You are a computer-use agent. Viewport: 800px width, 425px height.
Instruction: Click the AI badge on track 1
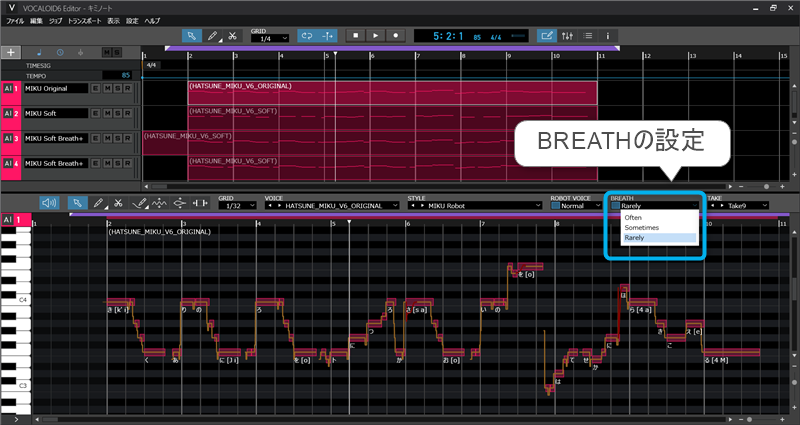[x=8, y=88]
